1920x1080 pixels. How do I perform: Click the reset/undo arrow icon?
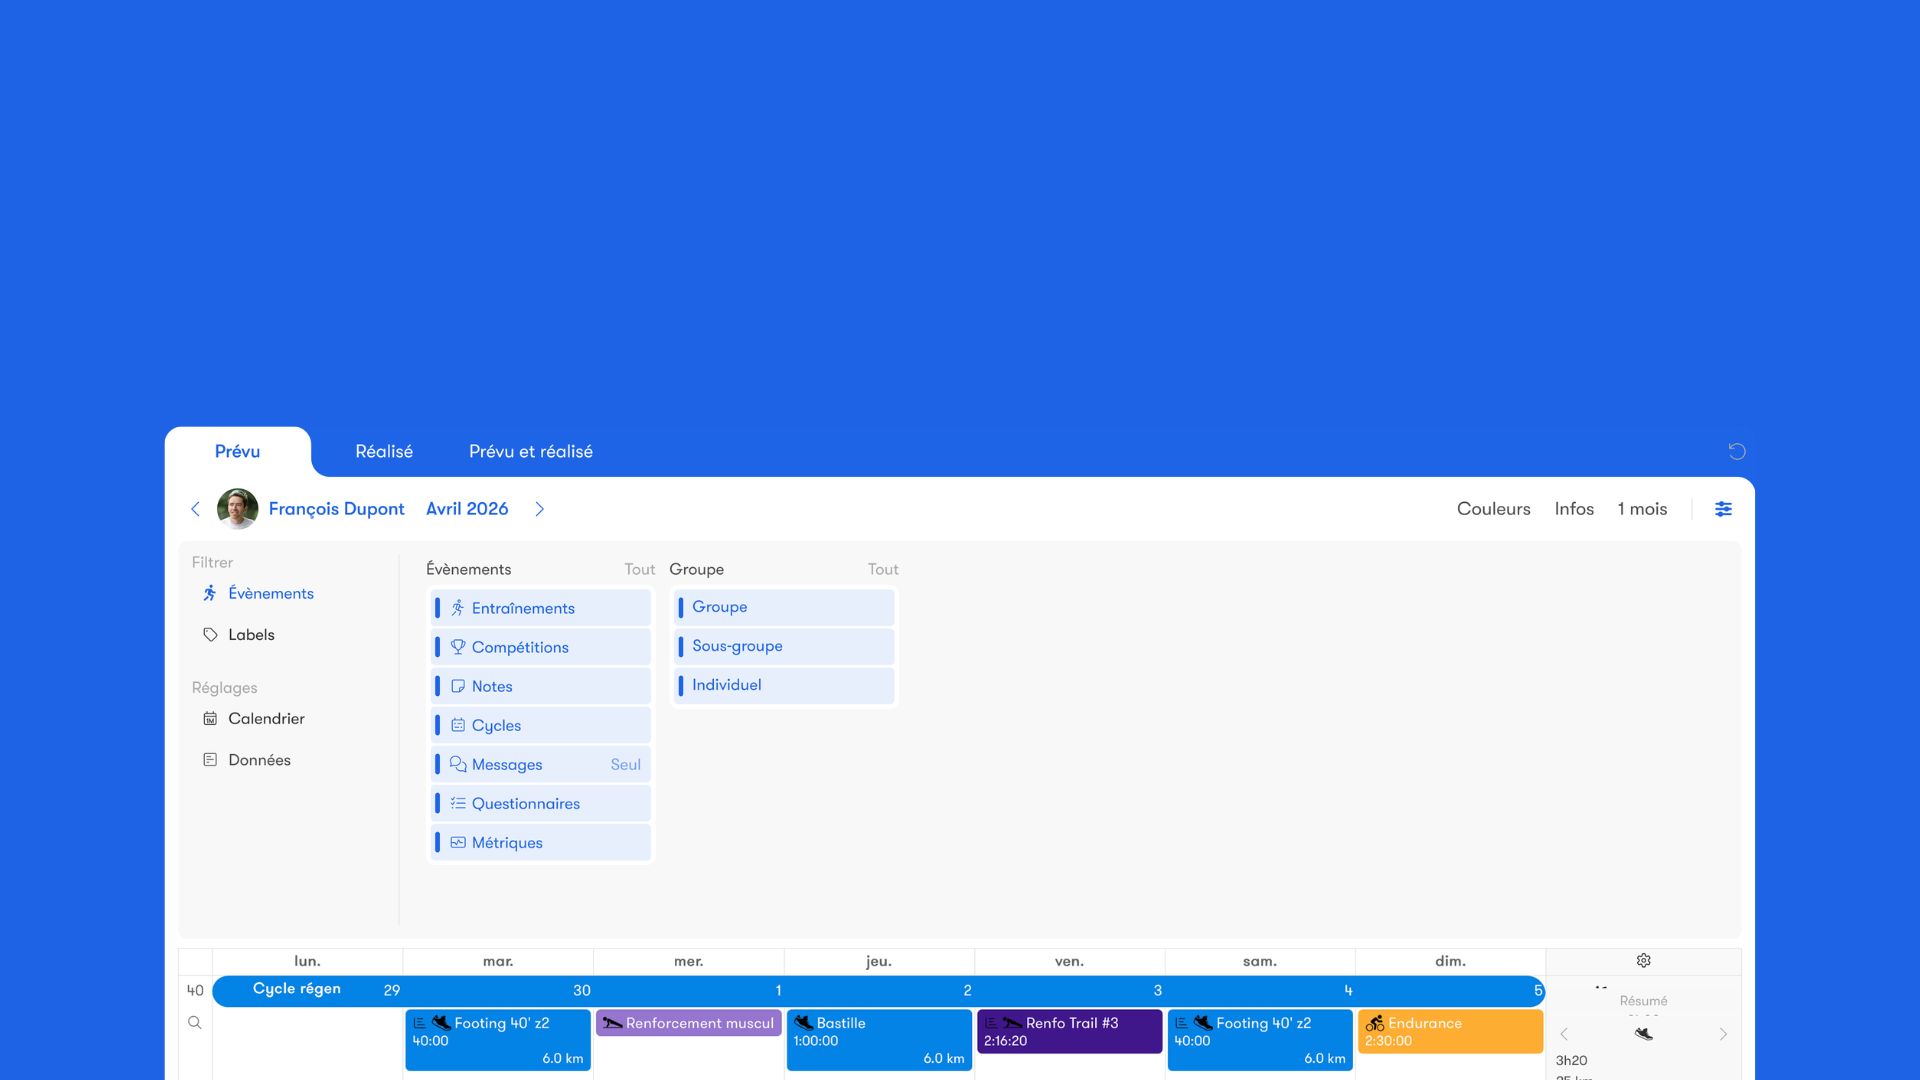coord(1737,451)
